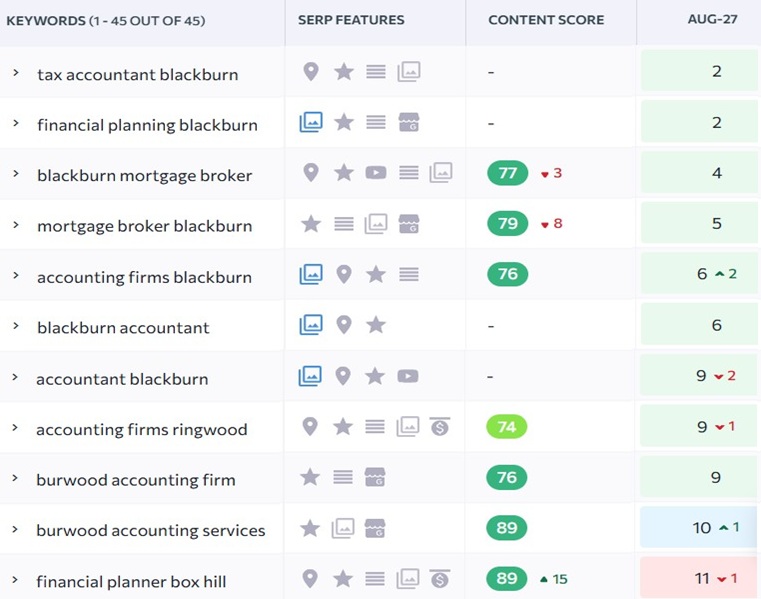Click the local store icon for mortgage broker blackburn
This screenshot has height=599, width=761.
(408, 224)
